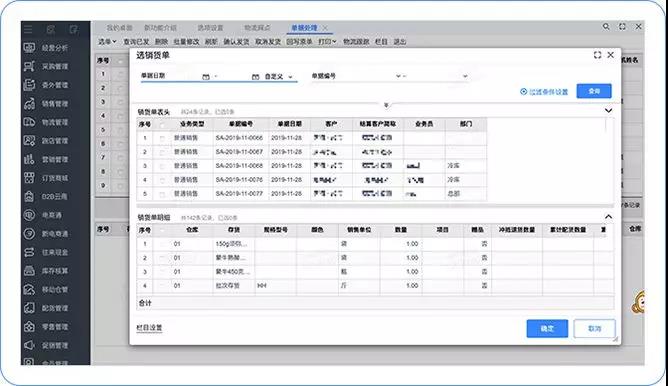This screenshot has width=668, height=386.
Task: Open 经营分析 module in sidebar
Action: click(x=46, y=48)
